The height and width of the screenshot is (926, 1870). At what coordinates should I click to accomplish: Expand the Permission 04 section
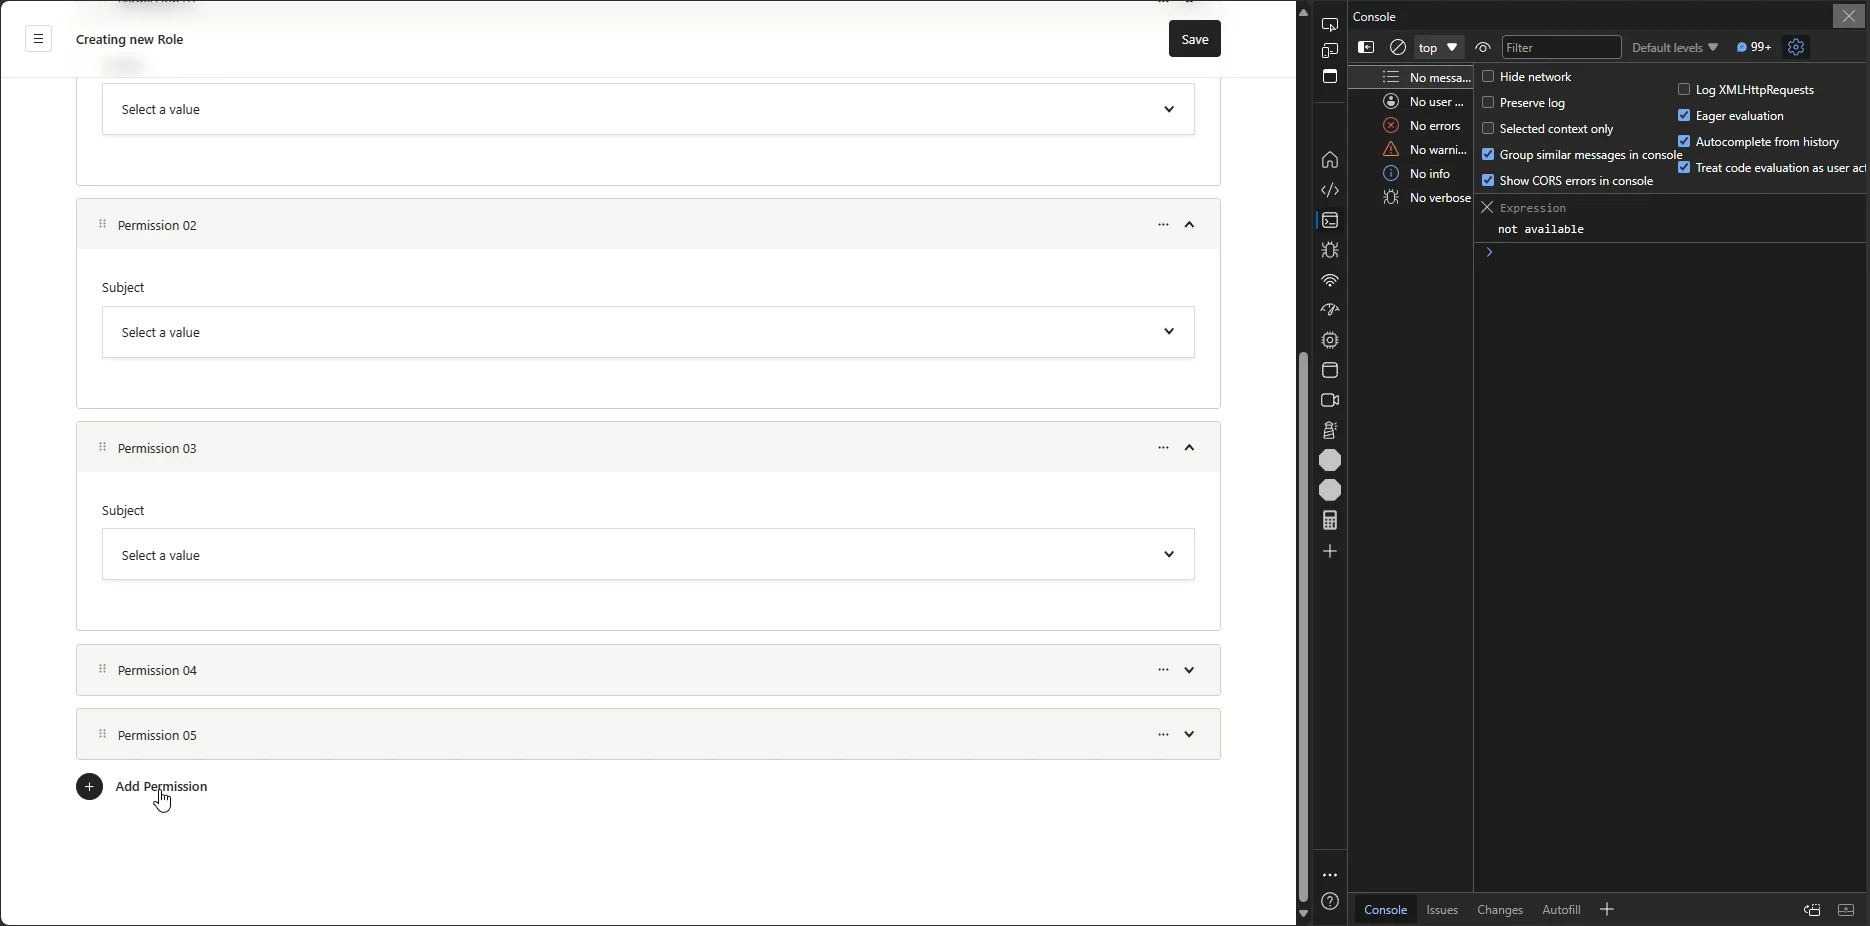1189,670
